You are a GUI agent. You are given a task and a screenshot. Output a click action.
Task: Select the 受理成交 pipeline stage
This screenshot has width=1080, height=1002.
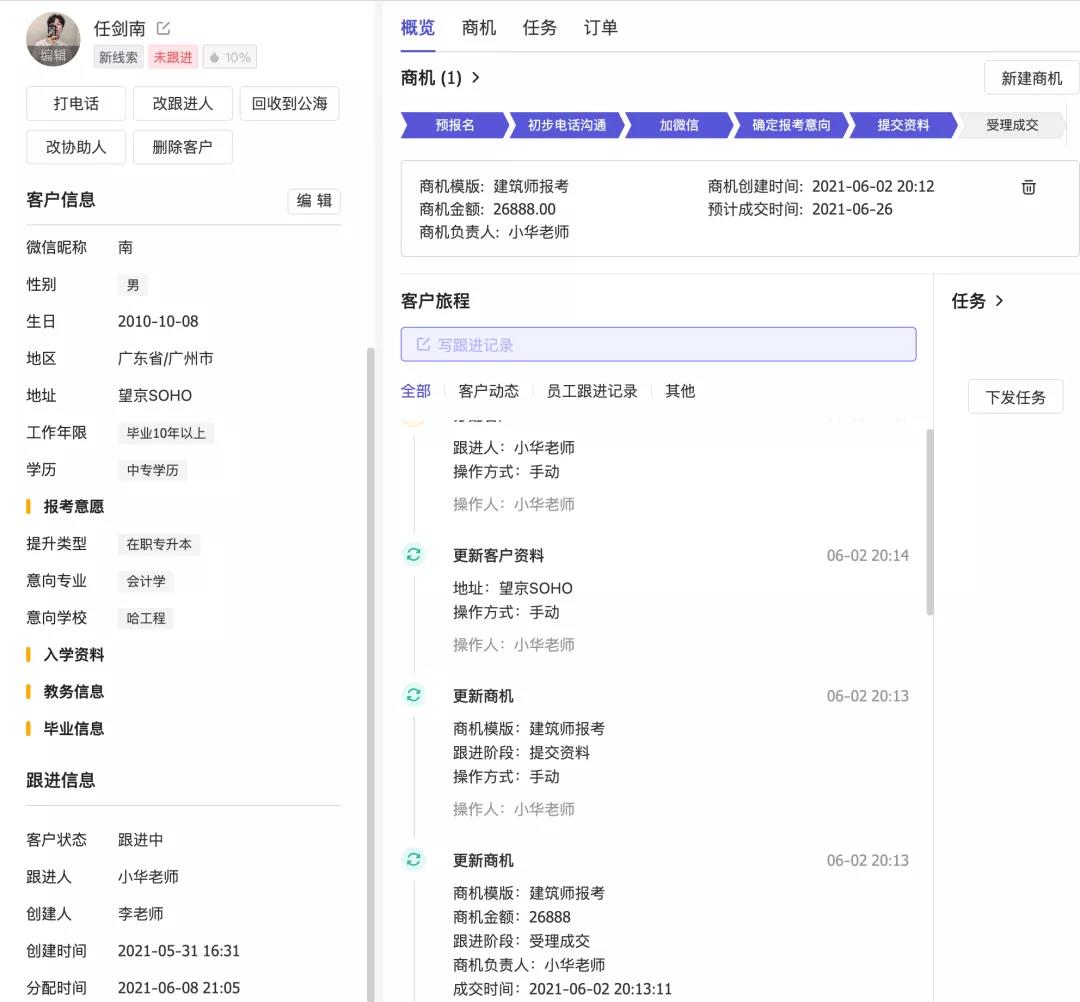[1012, 125]
